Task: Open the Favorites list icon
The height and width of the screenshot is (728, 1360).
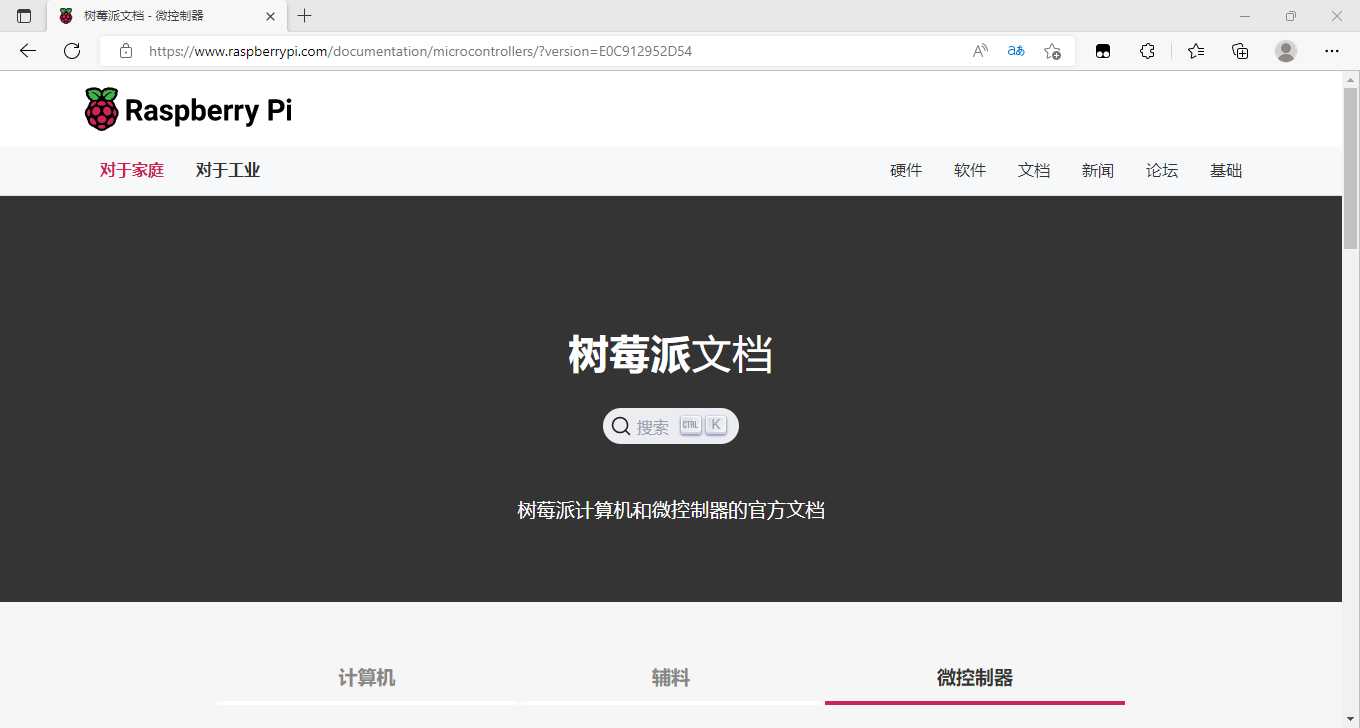Action: click(x=1196, y=51)
